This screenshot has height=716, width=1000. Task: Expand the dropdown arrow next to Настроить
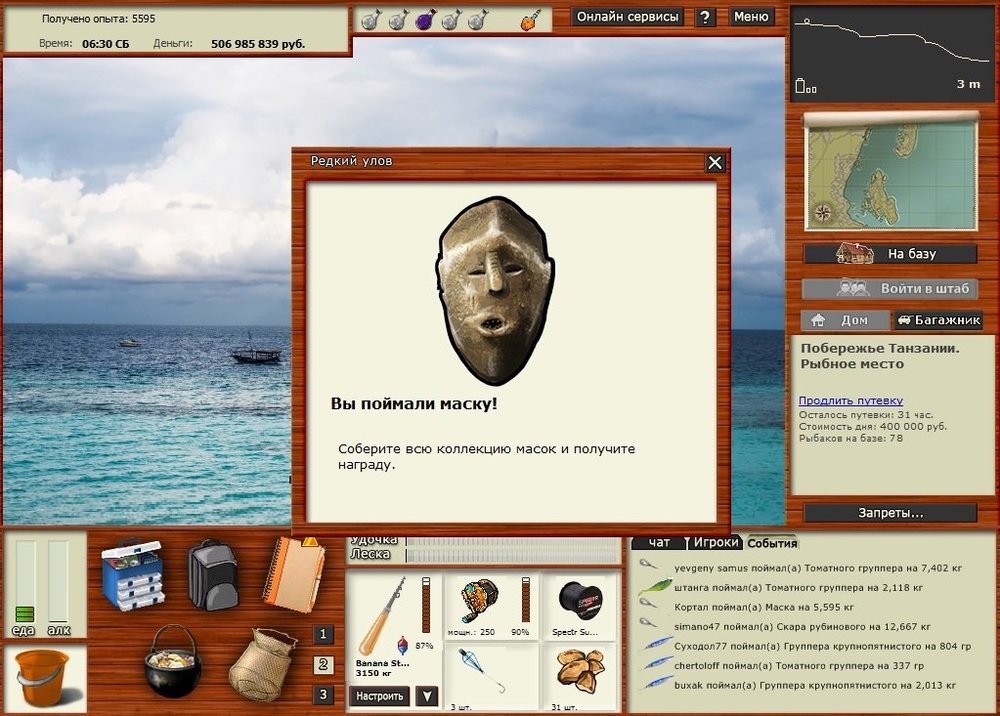click(x=427, y=696)
